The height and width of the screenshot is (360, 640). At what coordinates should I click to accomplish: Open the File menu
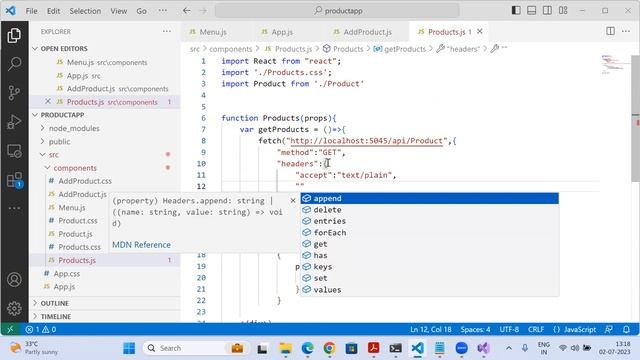pos(31,11)
